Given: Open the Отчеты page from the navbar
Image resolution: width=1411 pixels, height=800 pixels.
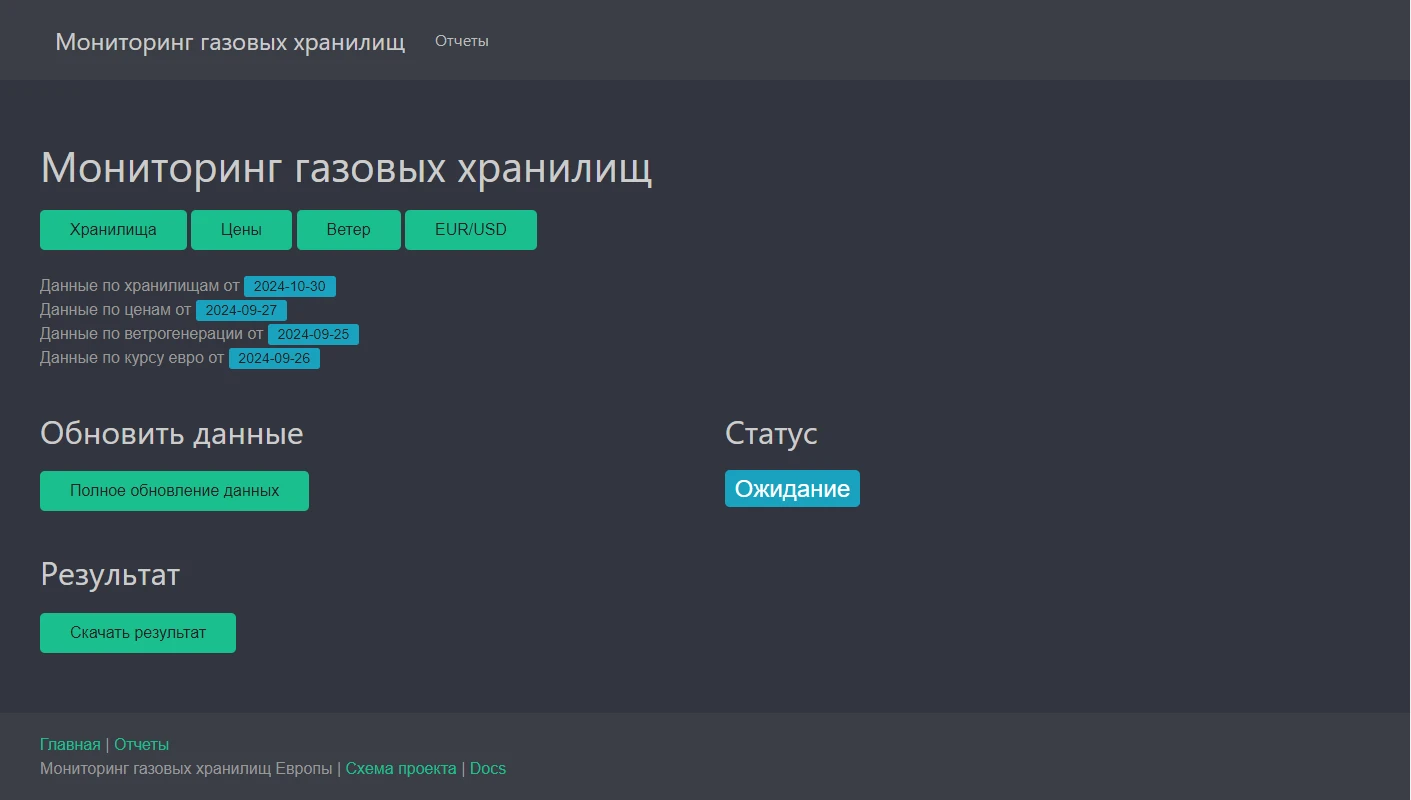Looking at the screenshot, I should [x=461, y=41].
